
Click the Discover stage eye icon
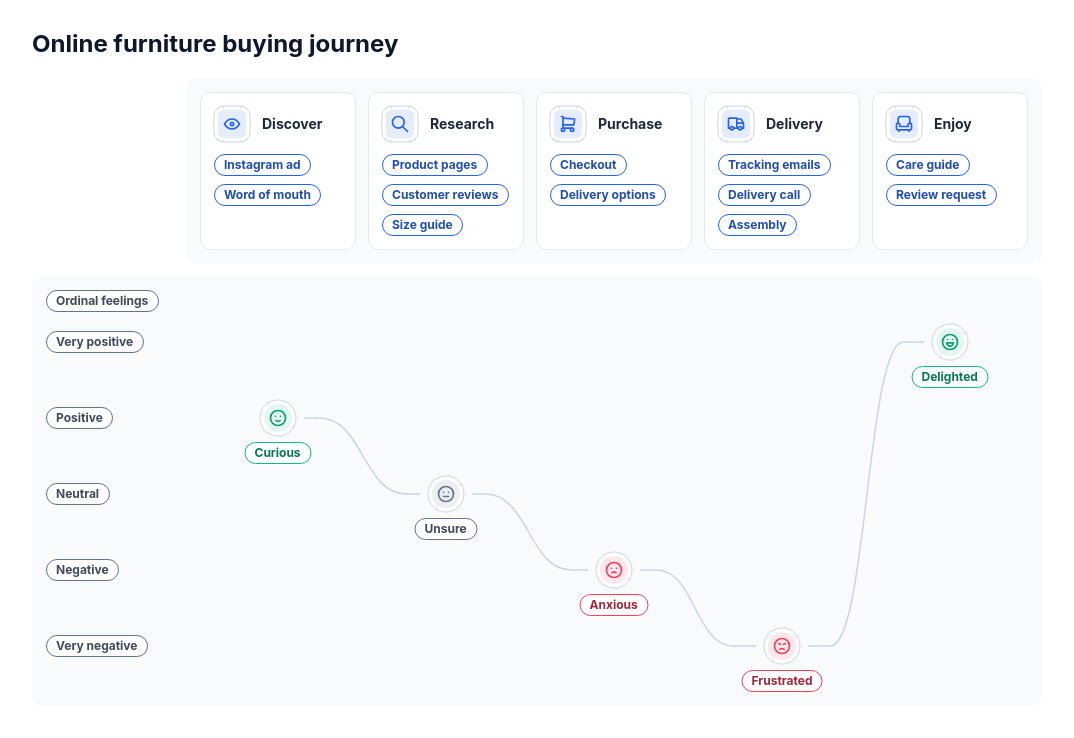[232, 124]
